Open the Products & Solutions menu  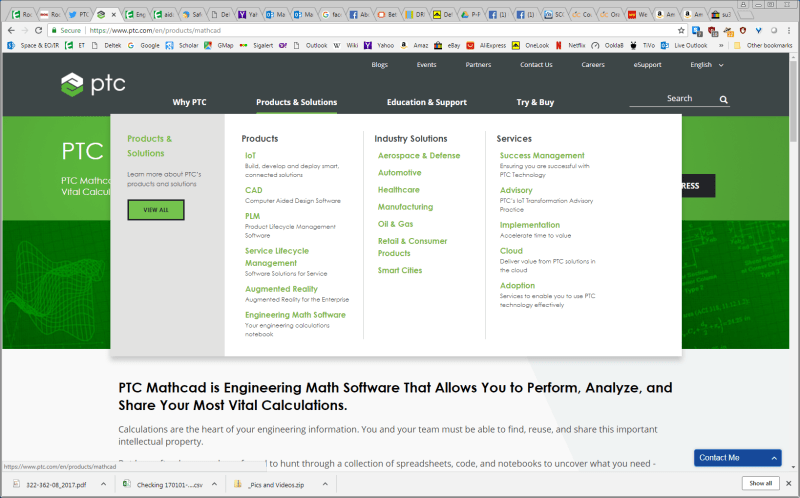pos(296,102)
